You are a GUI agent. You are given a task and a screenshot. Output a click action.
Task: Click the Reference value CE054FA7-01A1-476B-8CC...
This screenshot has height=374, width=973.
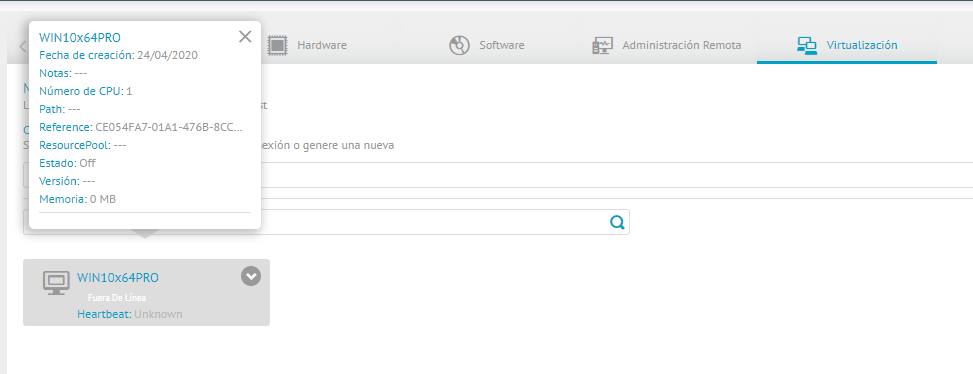coord(169,127)
